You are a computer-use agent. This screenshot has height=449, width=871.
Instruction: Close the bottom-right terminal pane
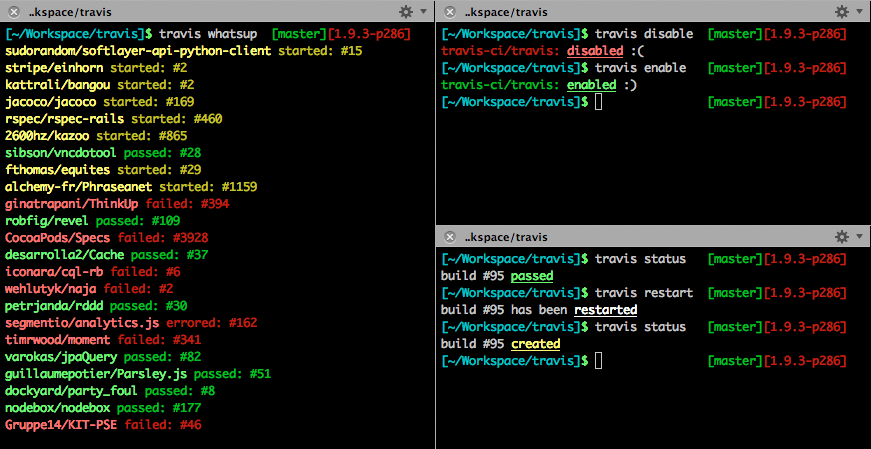(x=450, y=237)
